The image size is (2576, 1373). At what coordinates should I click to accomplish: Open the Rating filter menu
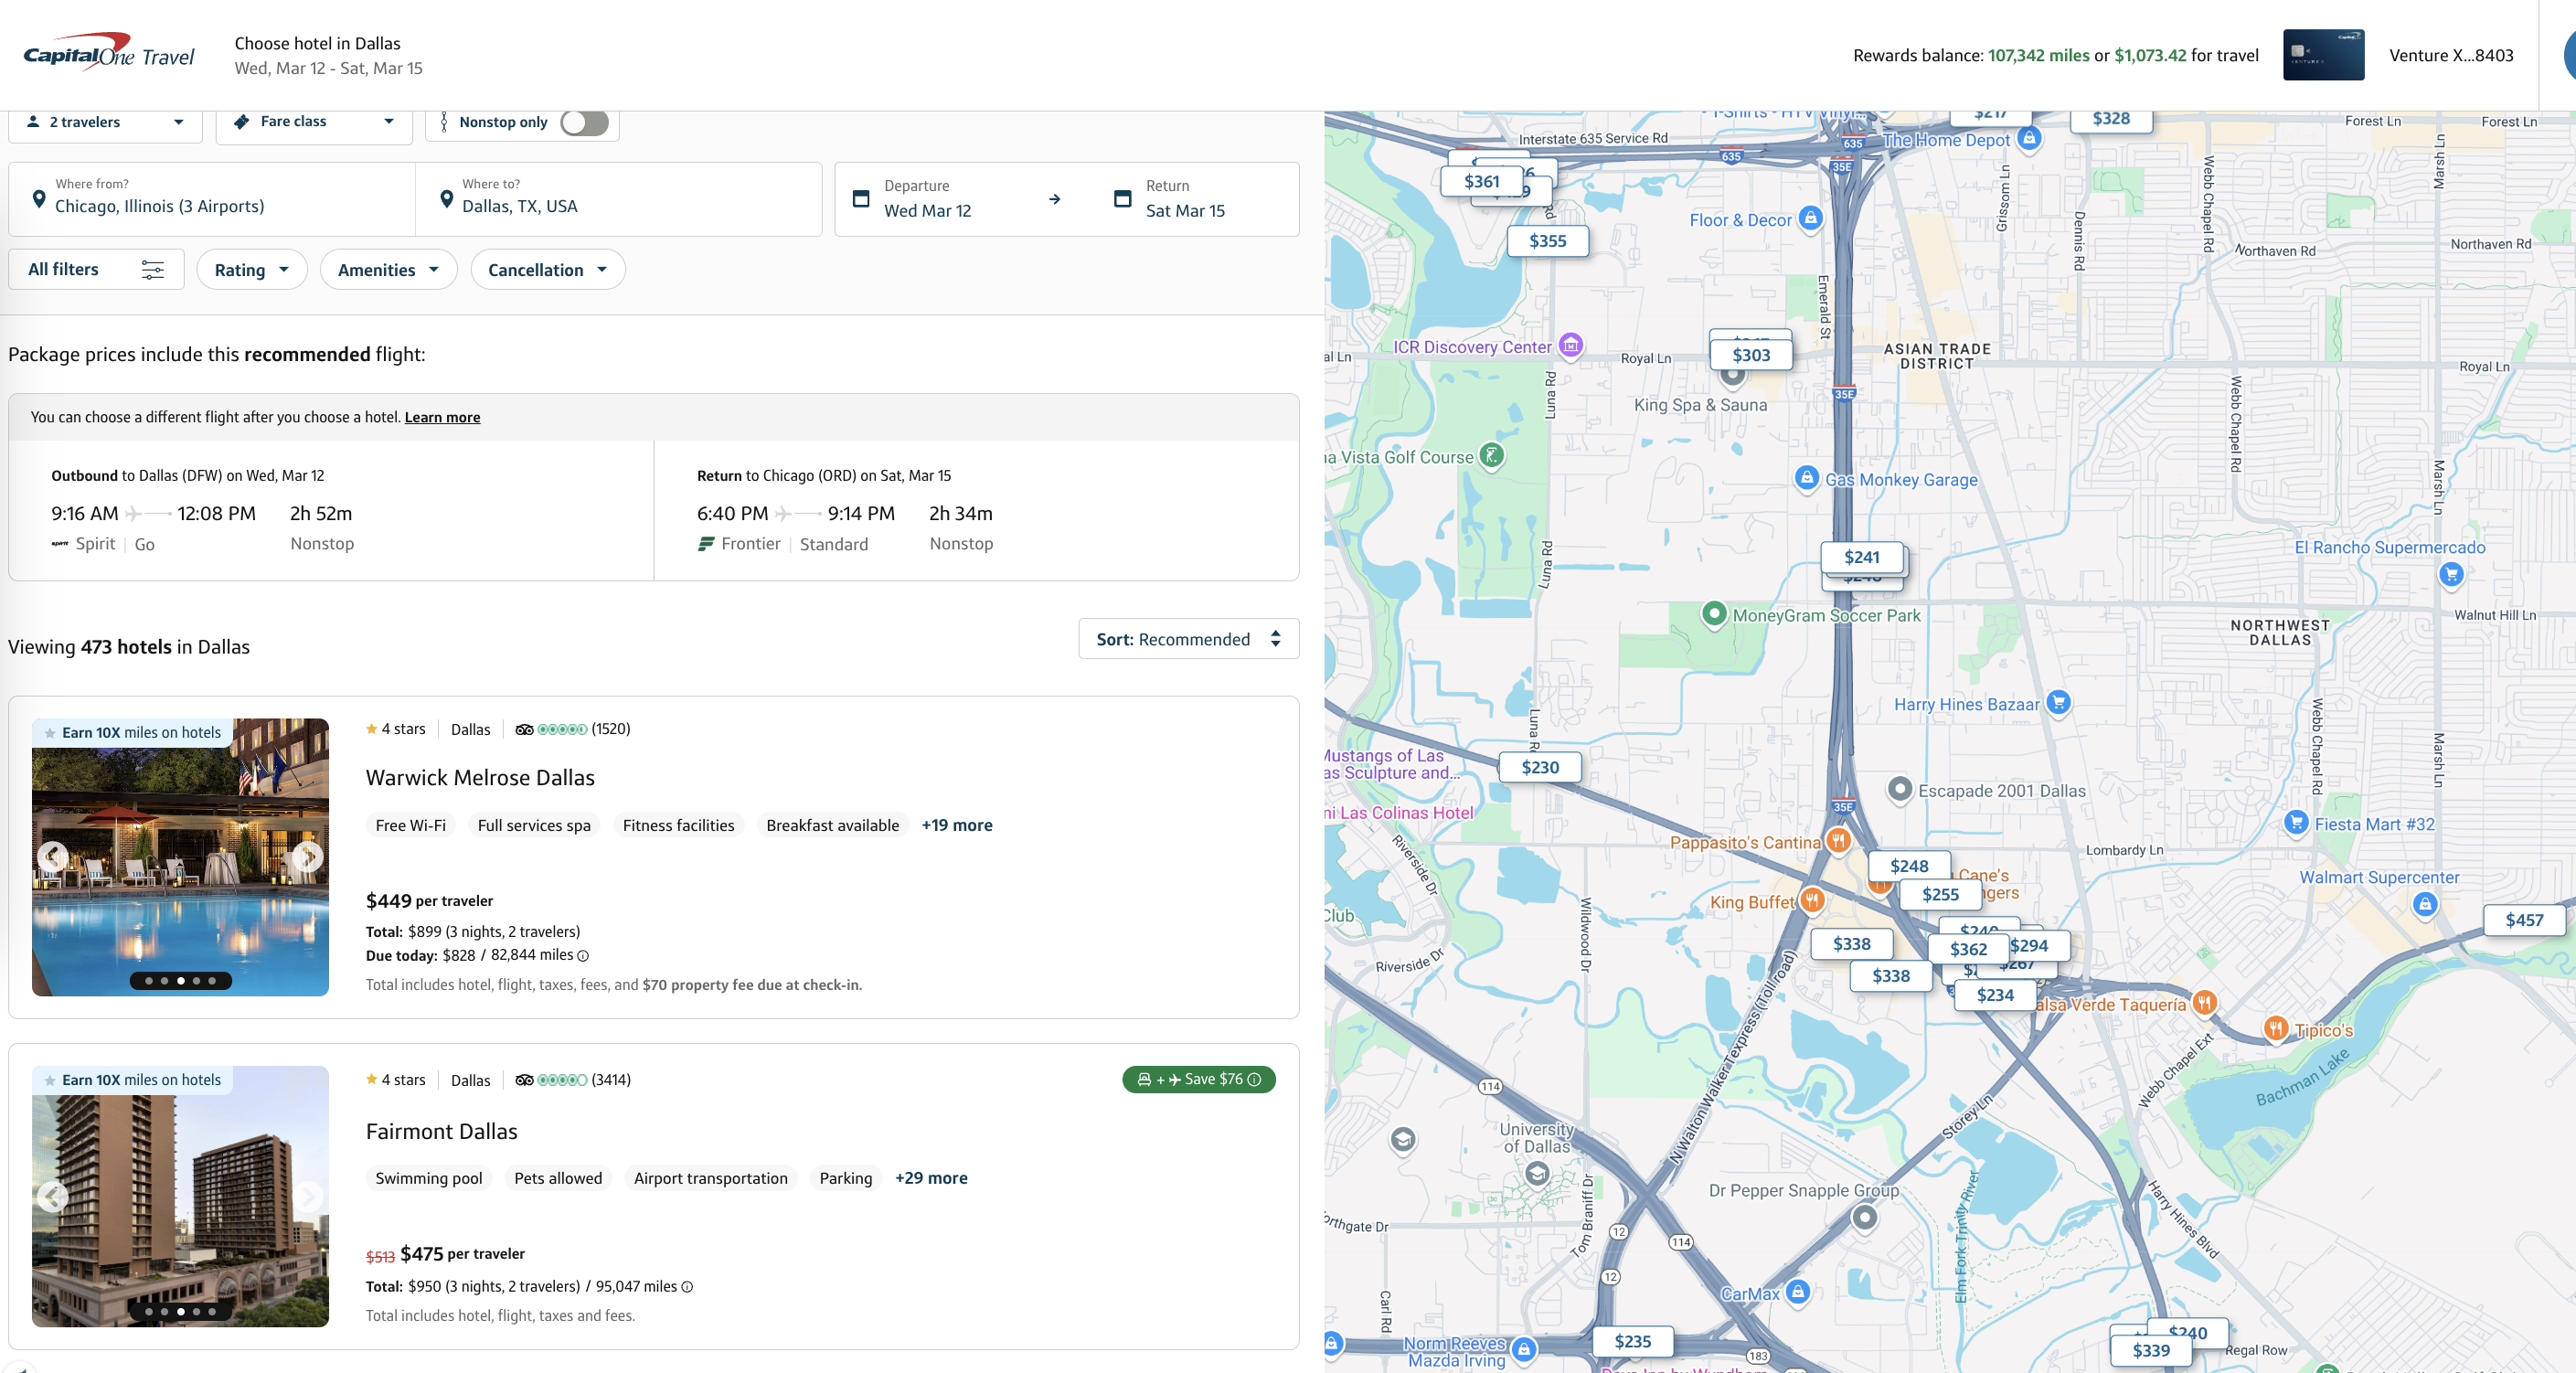251,270
